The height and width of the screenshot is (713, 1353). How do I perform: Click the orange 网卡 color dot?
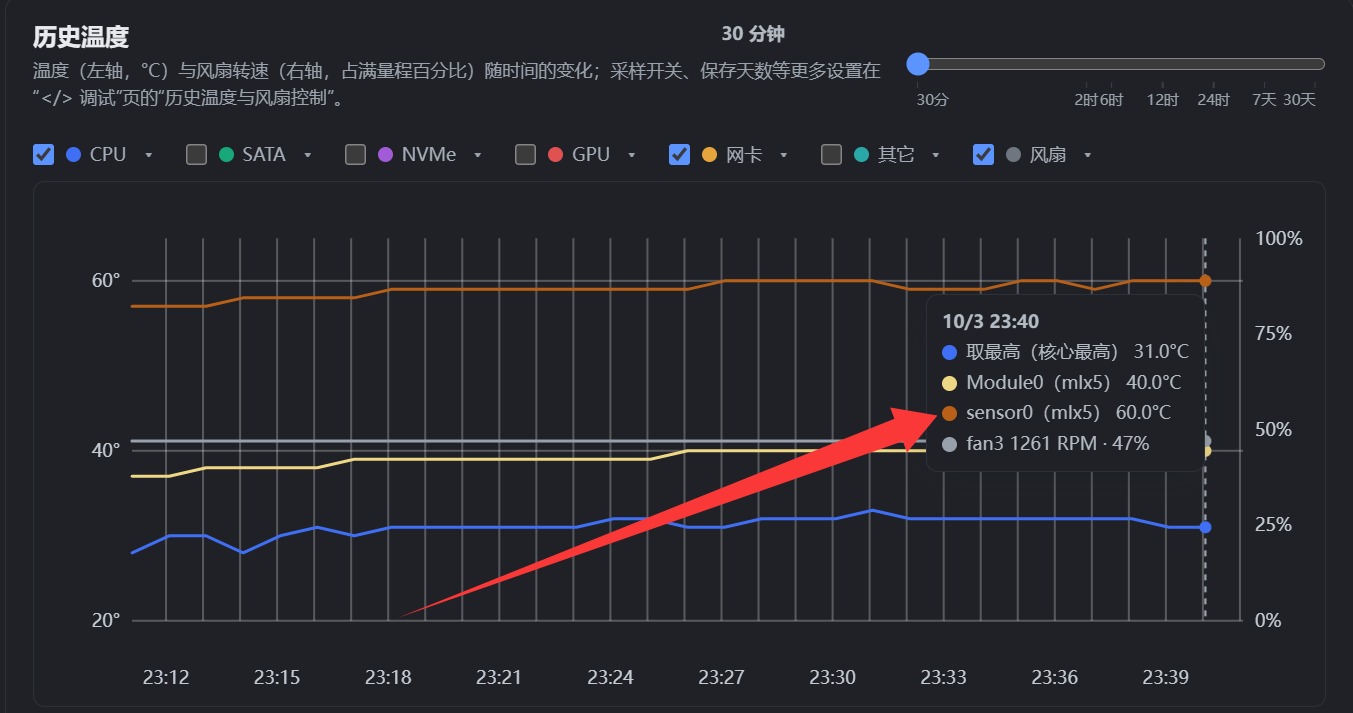point(709,154)
